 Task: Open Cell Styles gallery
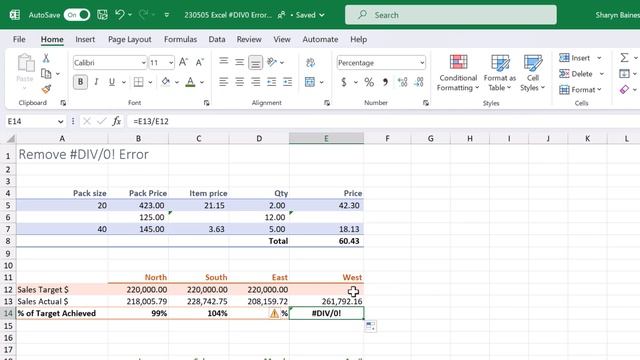(x=533, y=73)
